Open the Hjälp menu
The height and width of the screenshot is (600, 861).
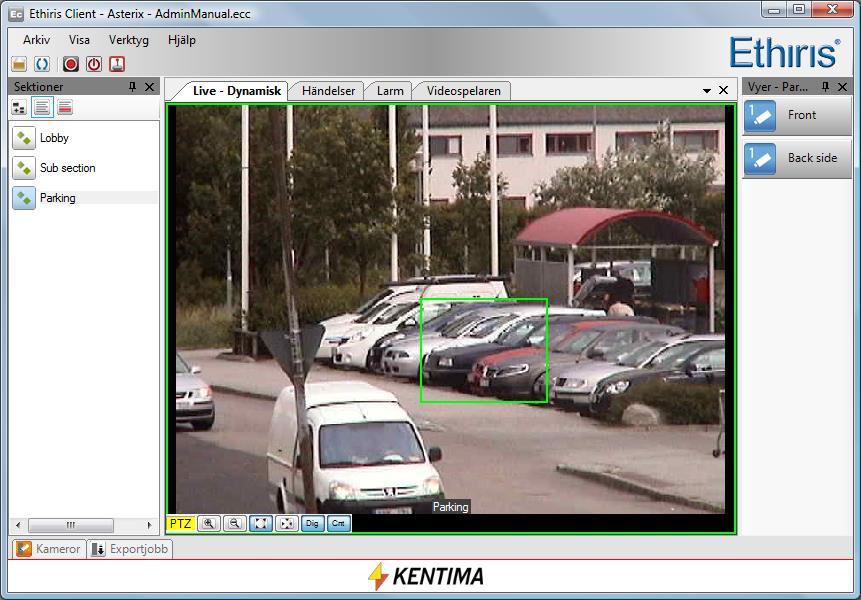click(182, 40)
